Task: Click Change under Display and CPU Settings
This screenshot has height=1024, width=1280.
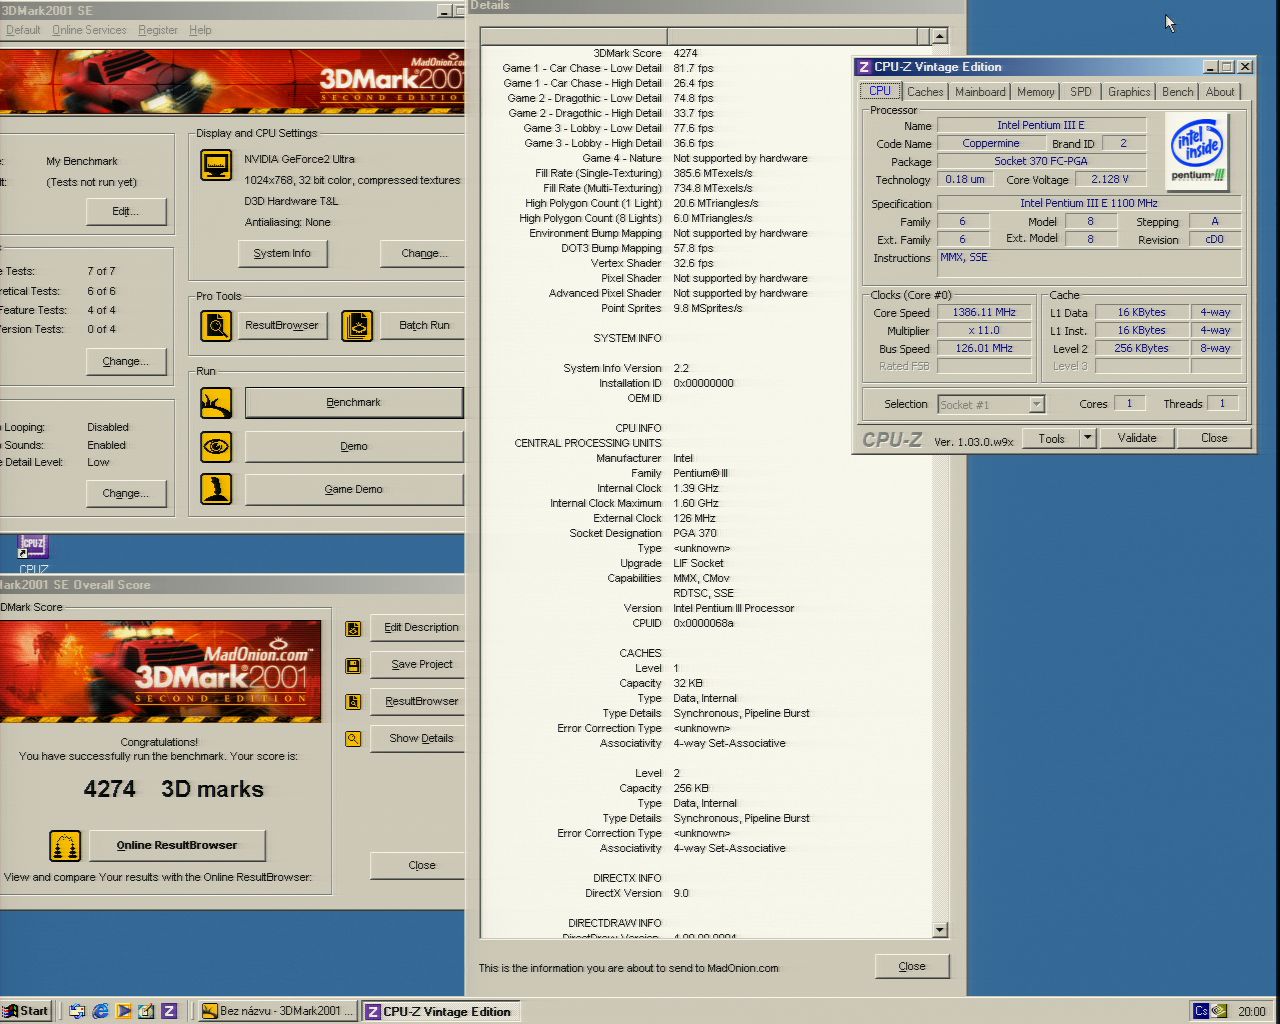Action: coord(424,254)
